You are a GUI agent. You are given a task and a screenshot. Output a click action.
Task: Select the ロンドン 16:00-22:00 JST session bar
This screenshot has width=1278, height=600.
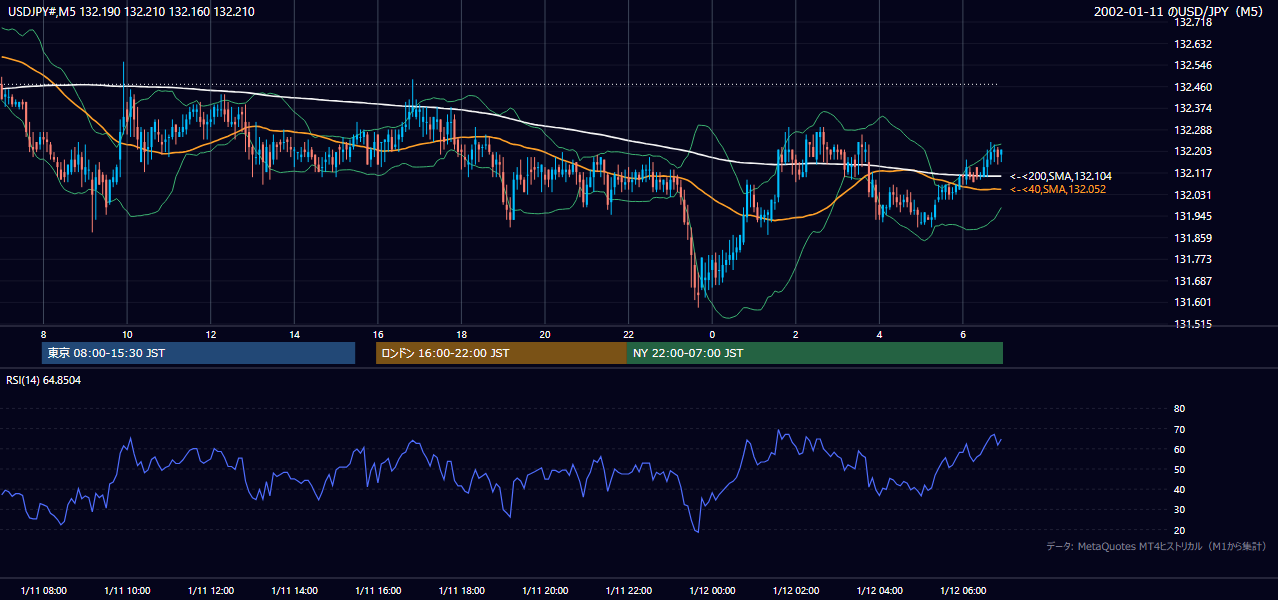click(501, 353)
